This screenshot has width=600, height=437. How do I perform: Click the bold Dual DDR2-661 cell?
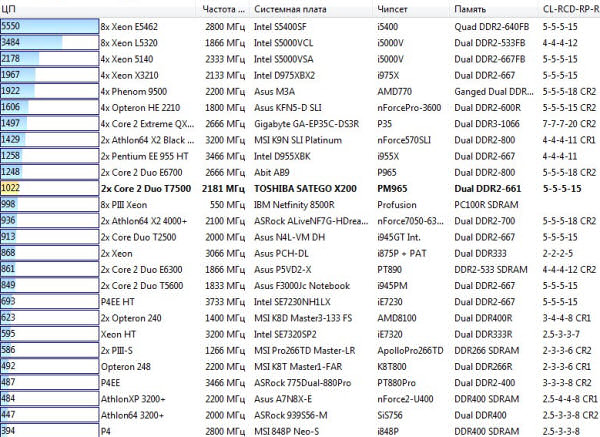point(488,189)
